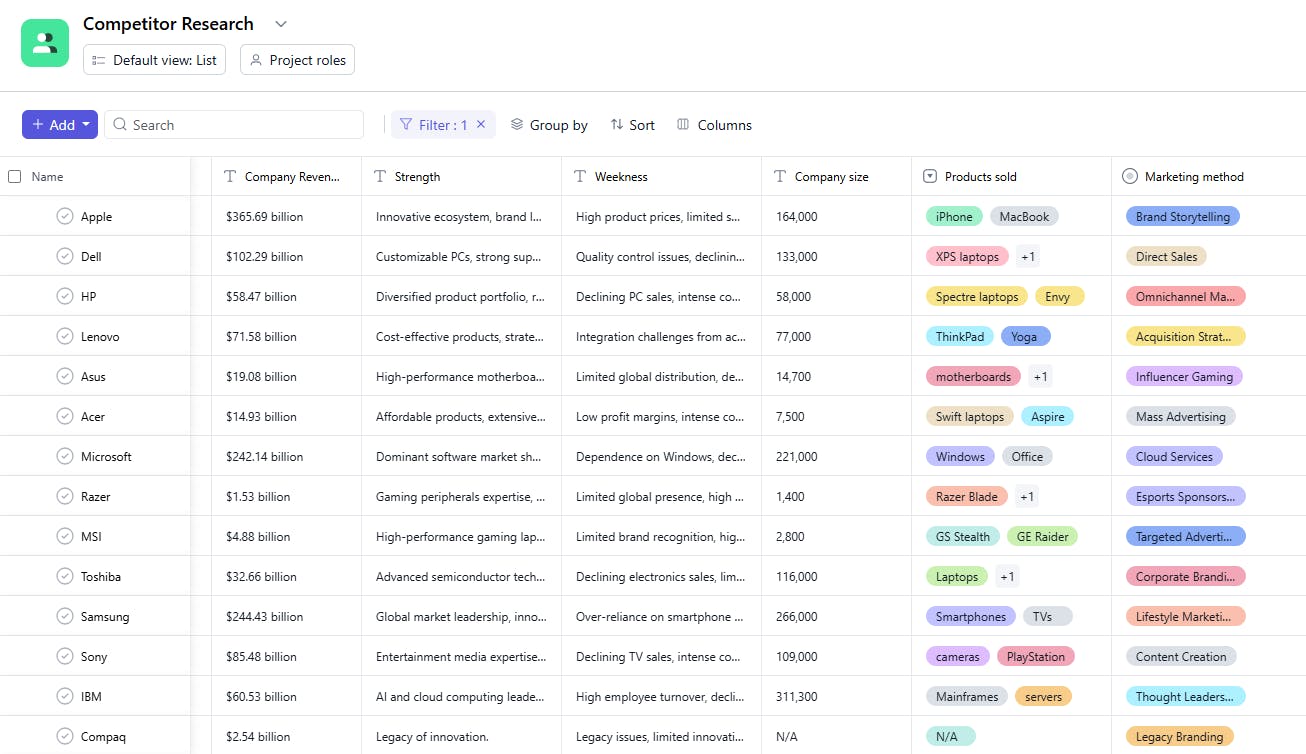Expand the Competitor Research title chevron
This screenshot has width=1306, height=754.
[x=281, y=24]
